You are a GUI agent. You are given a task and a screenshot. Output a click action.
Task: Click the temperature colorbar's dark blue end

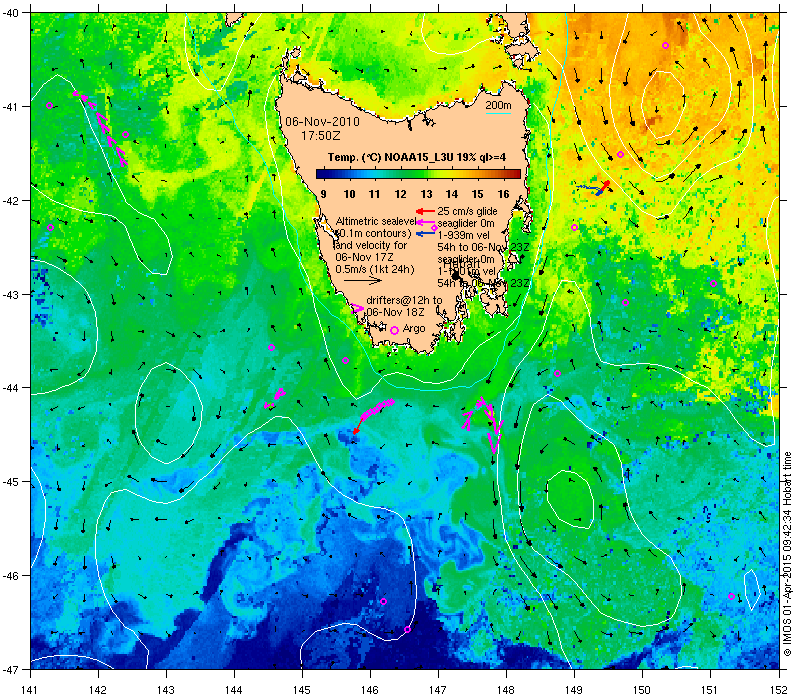[321, 174]
